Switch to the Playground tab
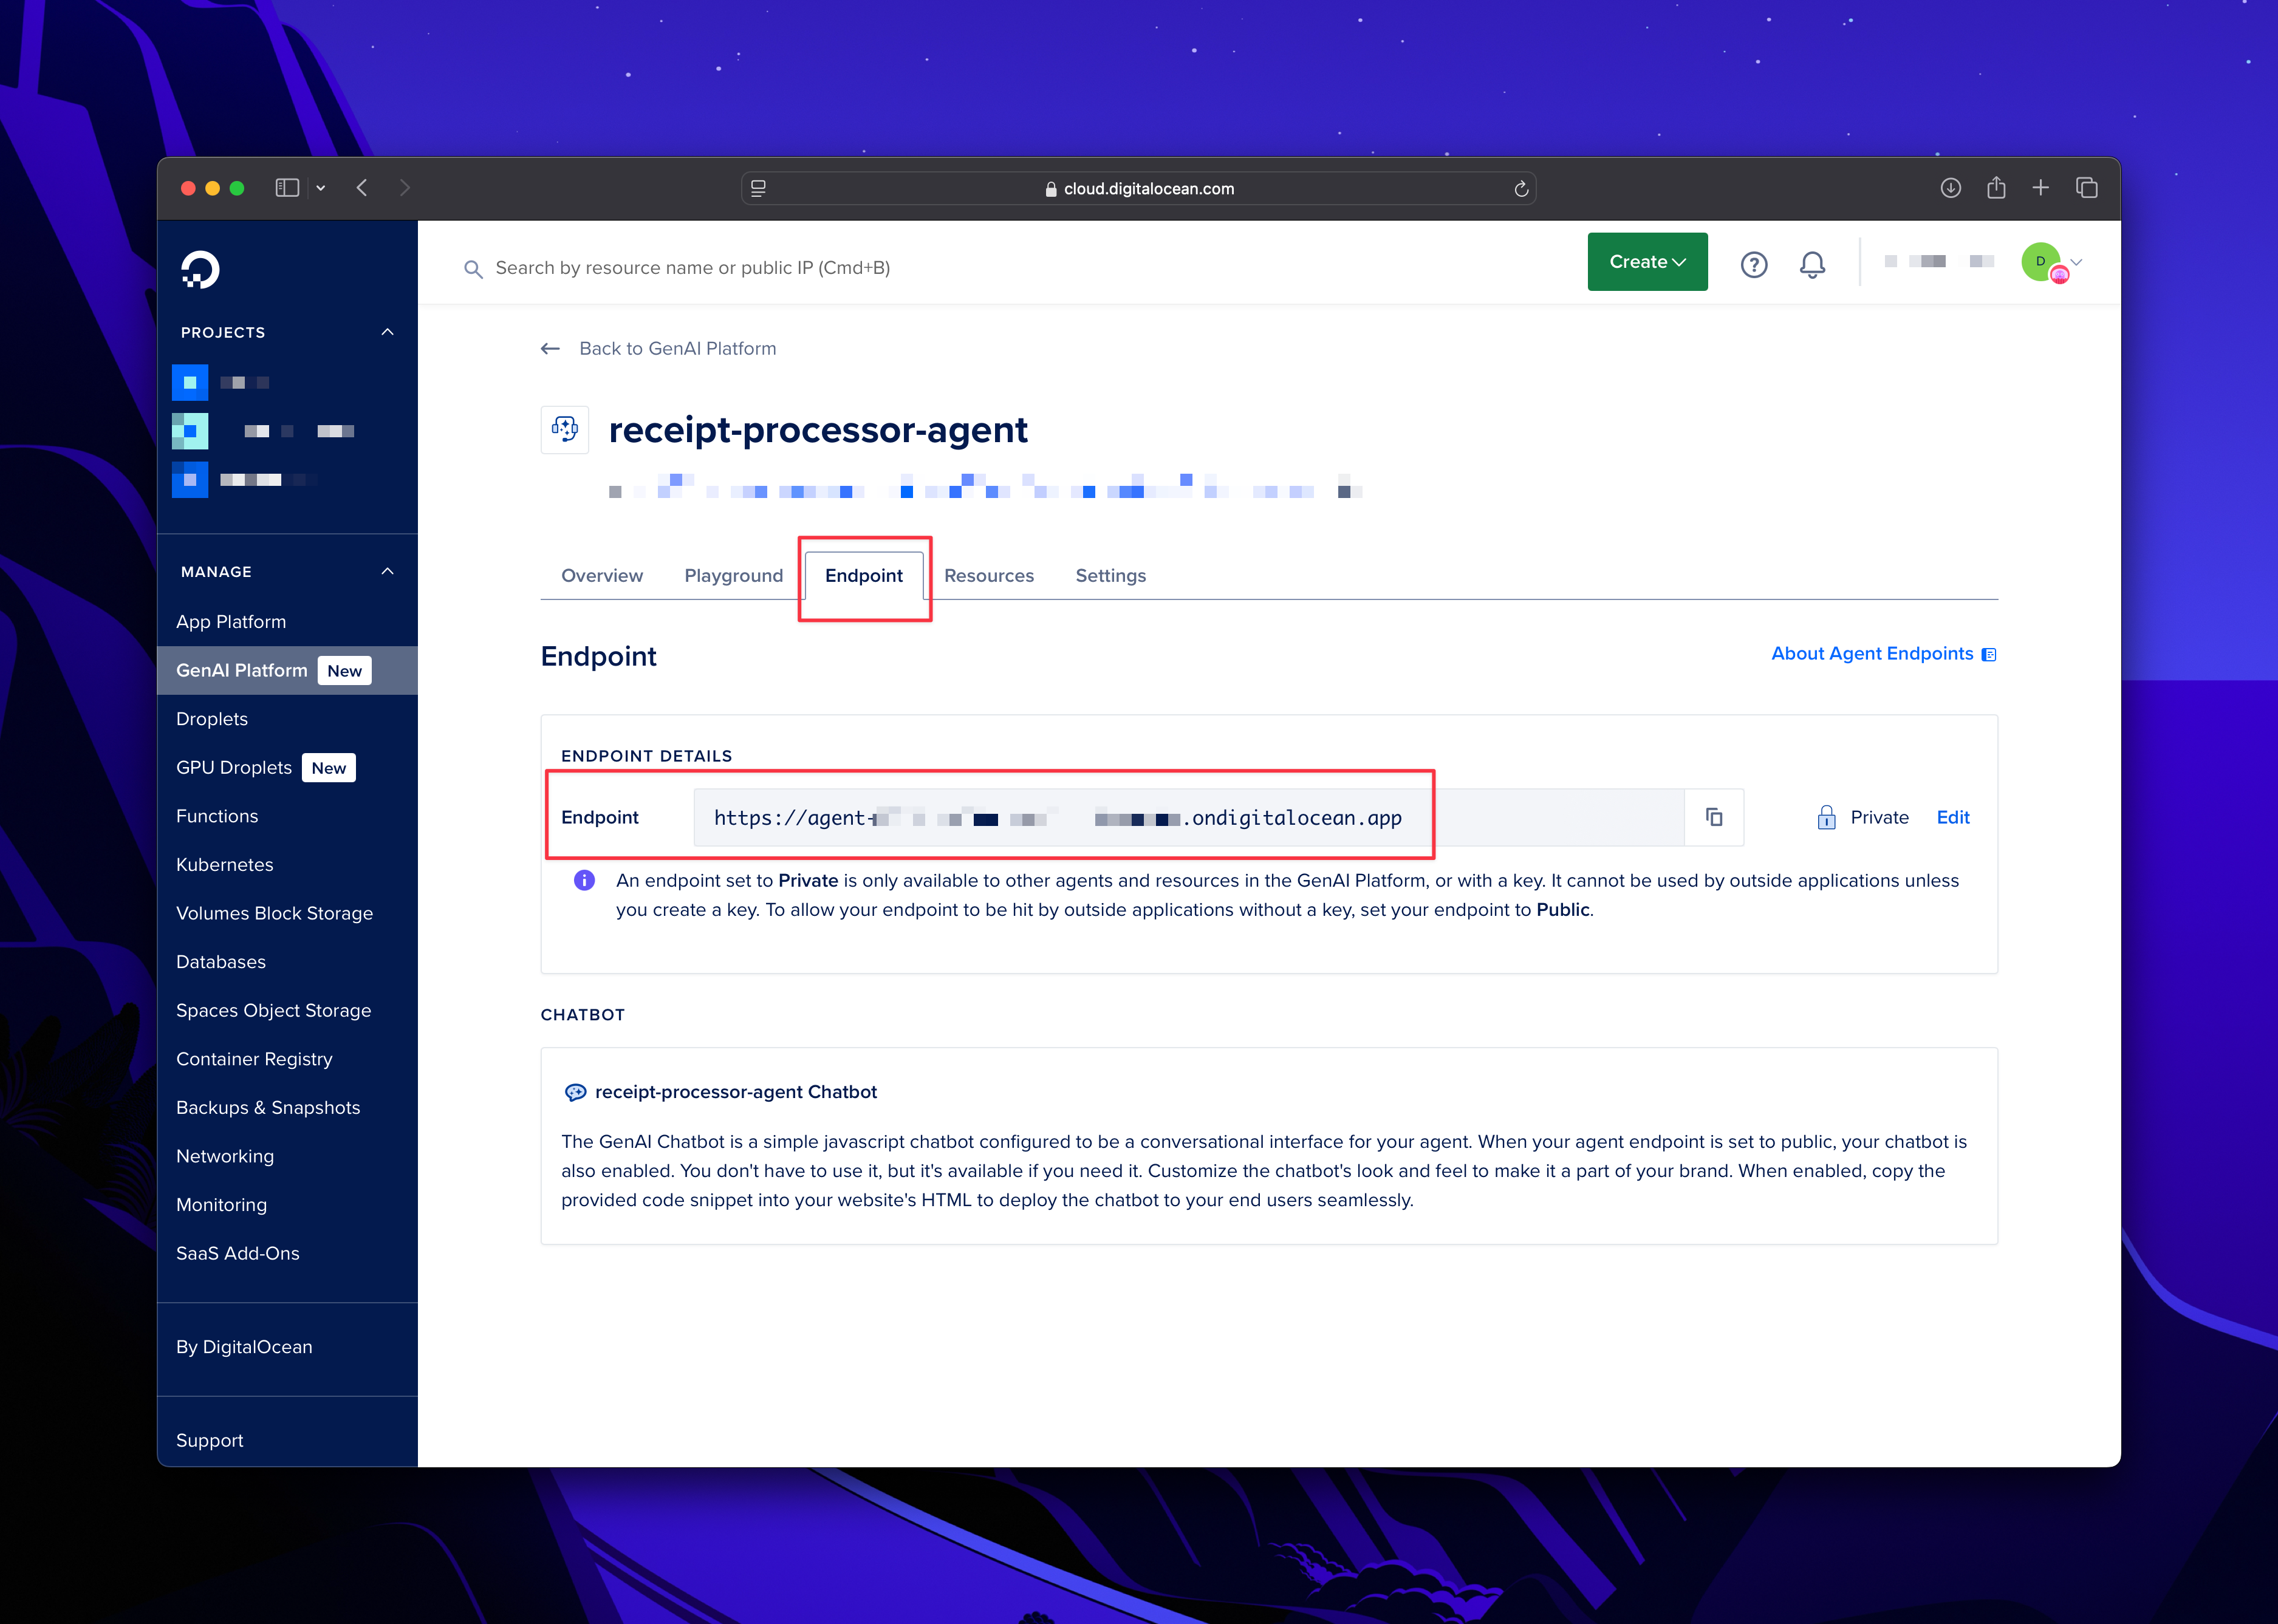 (734, 576)
